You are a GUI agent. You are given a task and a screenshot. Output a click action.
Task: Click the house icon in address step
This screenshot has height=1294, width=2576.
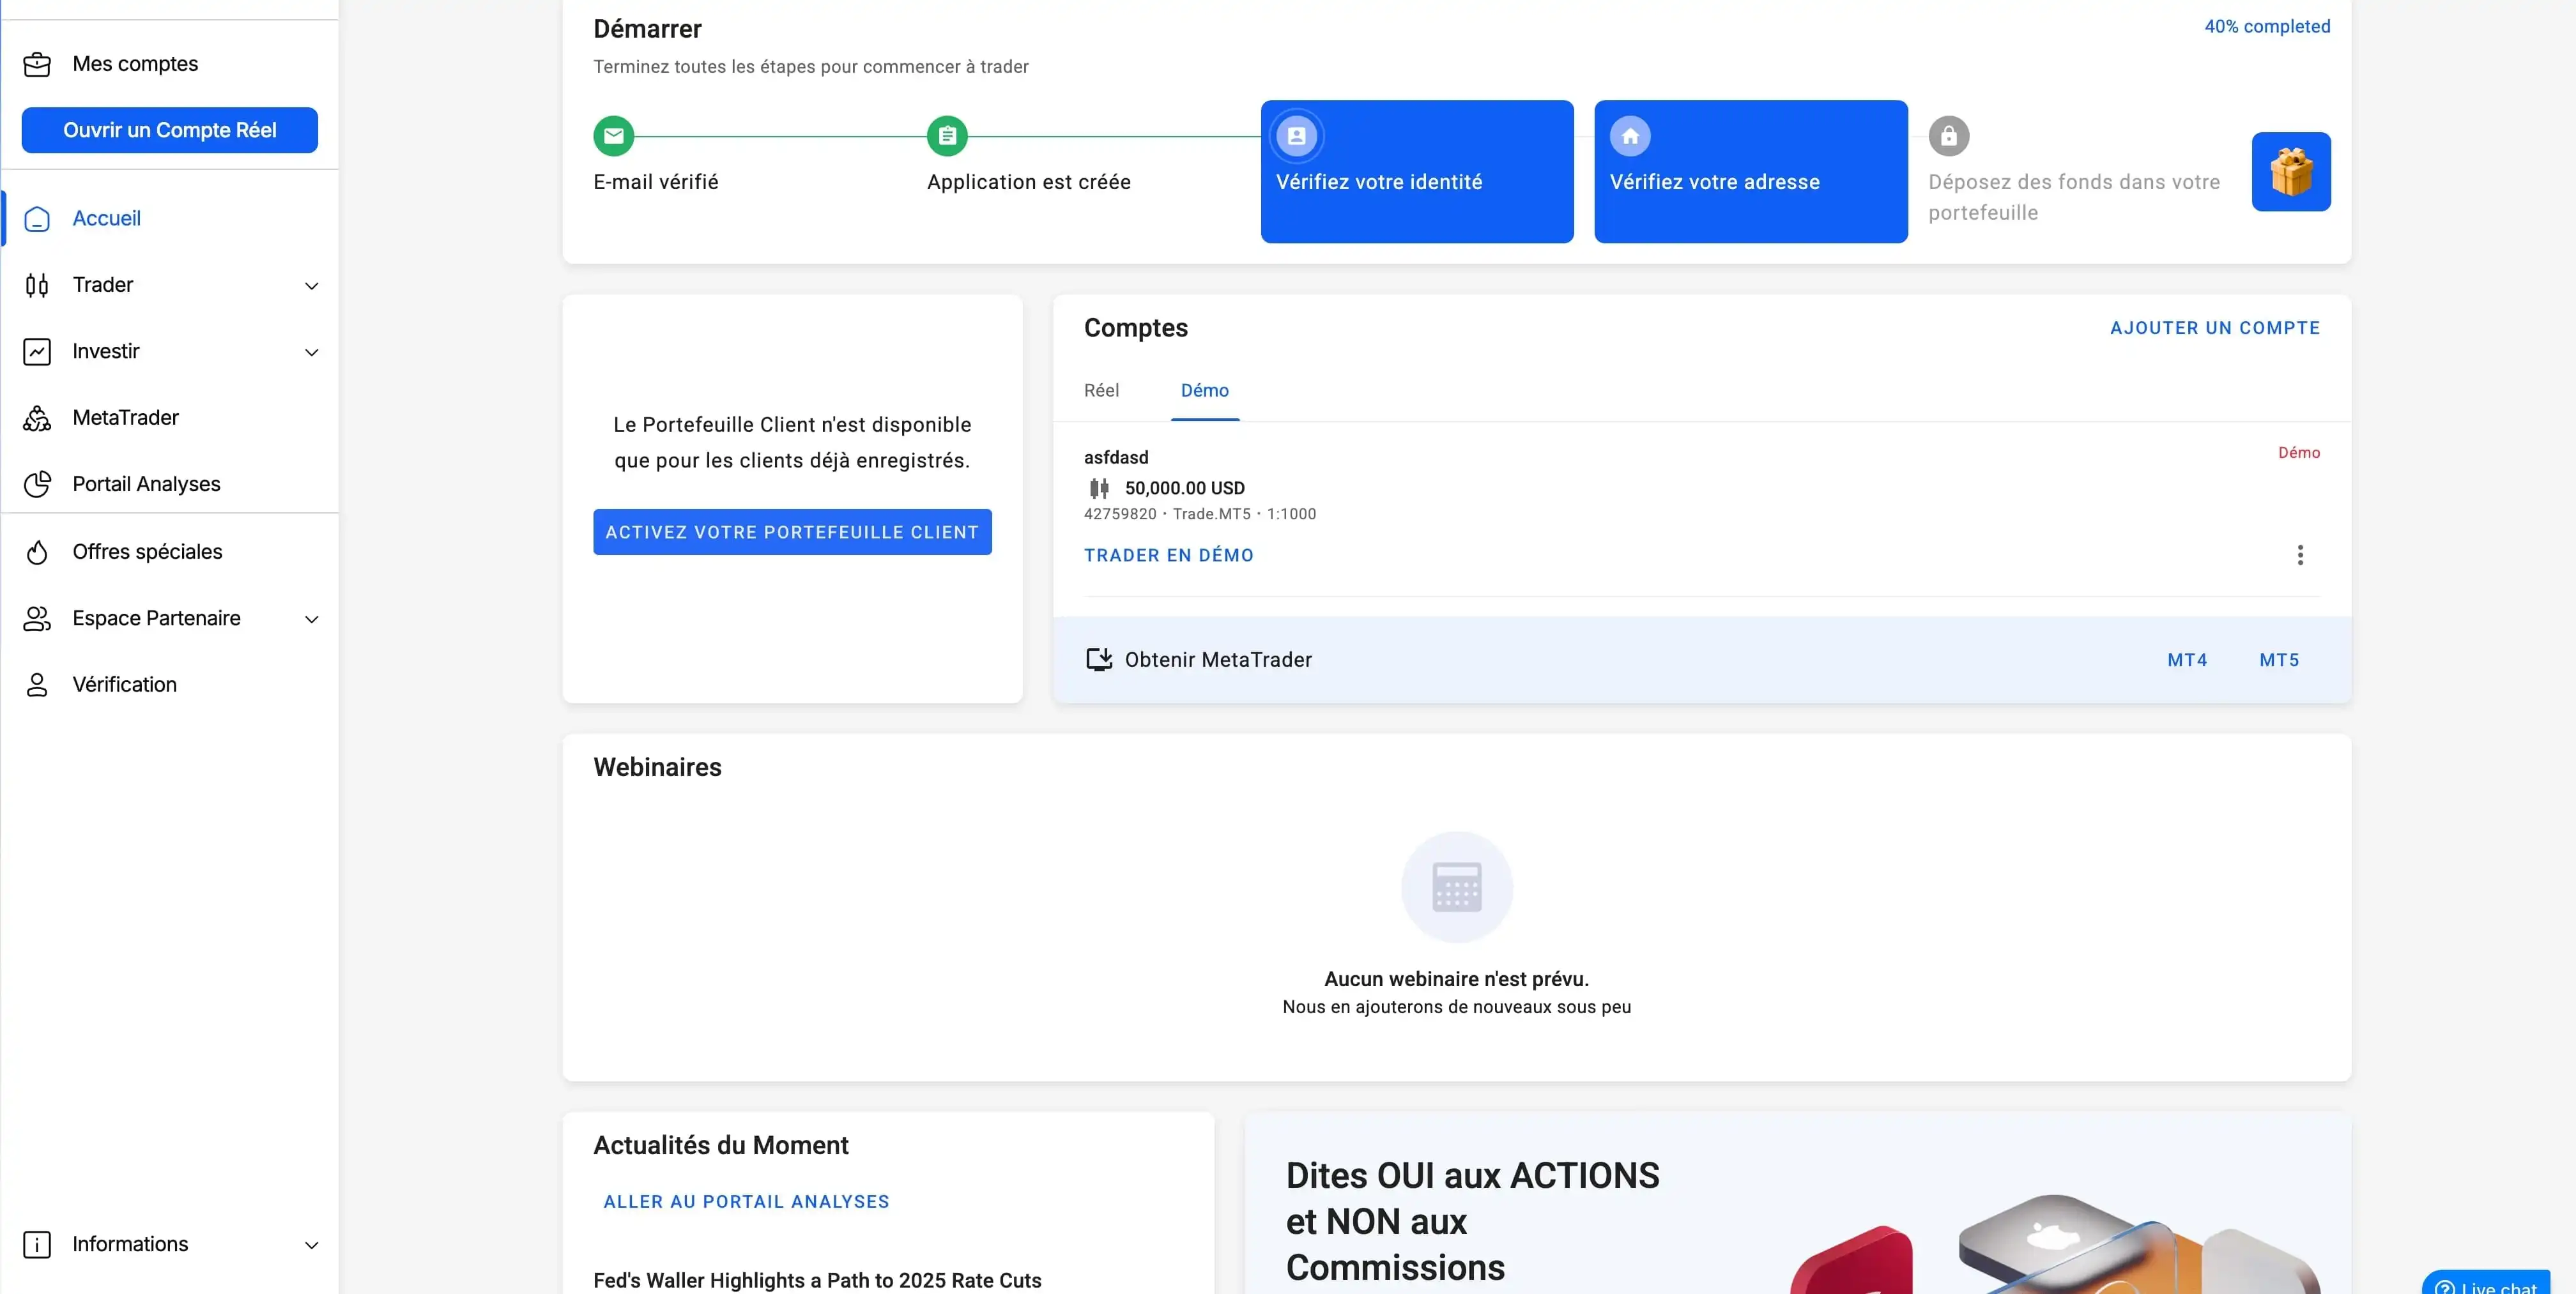pyautogui.click(x=1630, y=136)
